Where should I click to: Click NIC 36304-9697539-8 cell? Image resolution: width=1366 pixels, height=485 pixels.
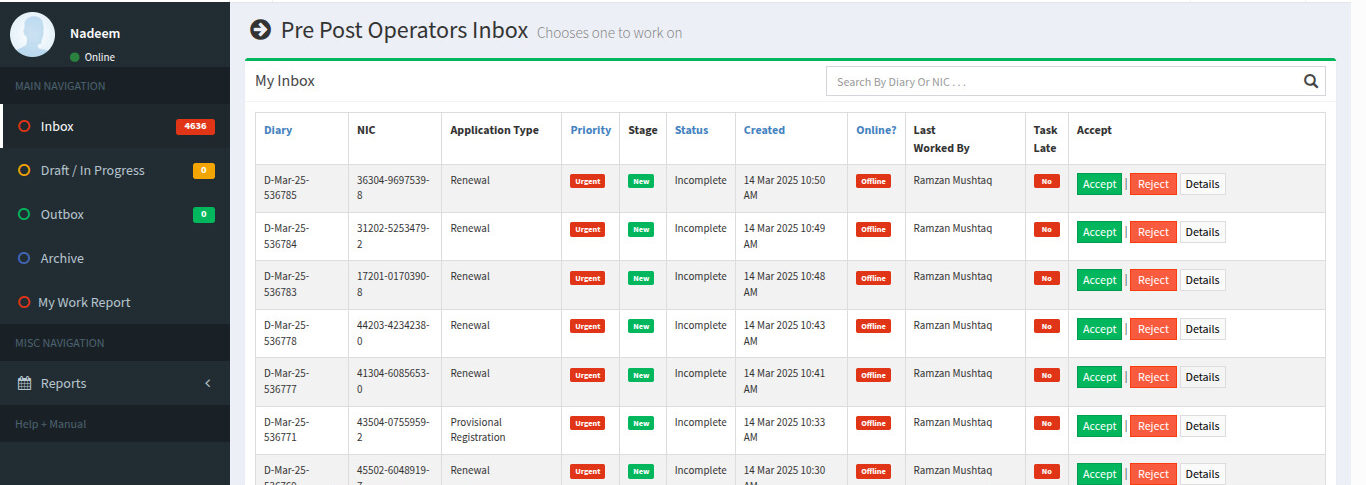click(393, 189)
